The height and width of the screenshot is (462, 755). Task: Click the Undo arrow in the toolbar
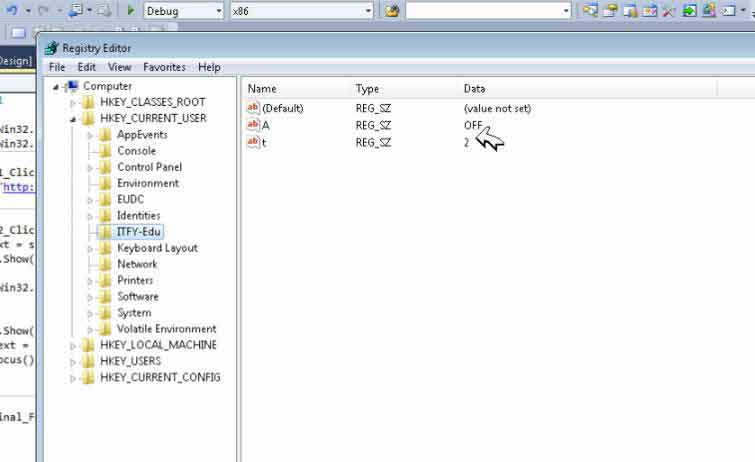tap(10, 11)
